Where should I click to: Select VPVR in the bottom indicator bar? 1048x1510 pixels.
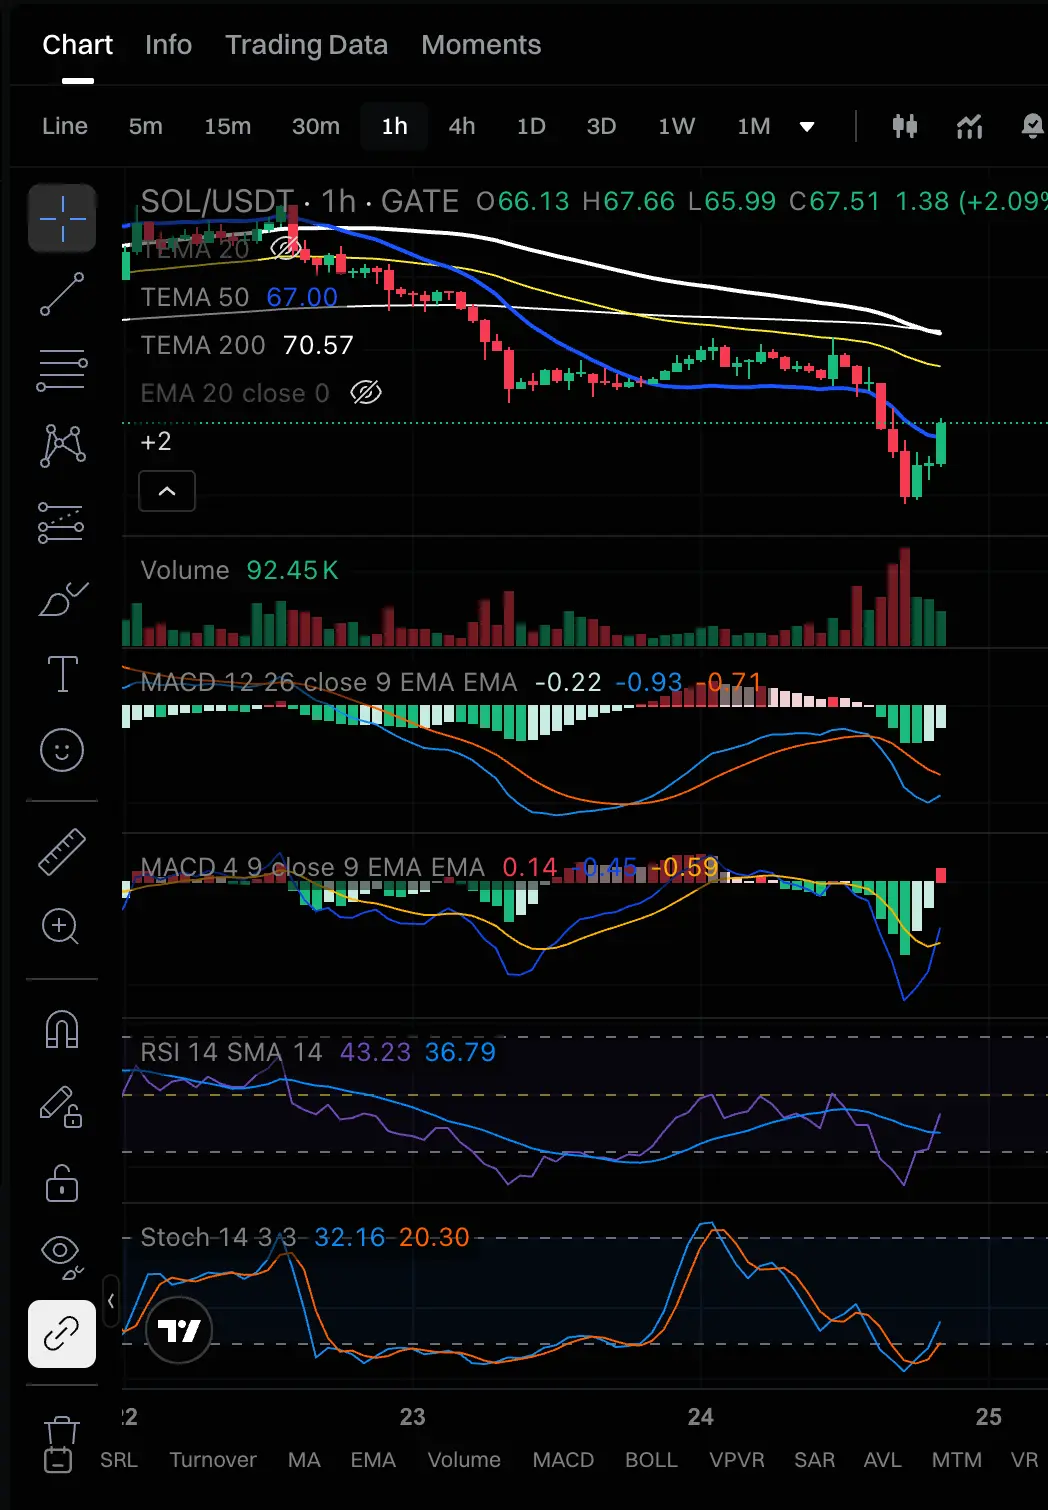737,1460
